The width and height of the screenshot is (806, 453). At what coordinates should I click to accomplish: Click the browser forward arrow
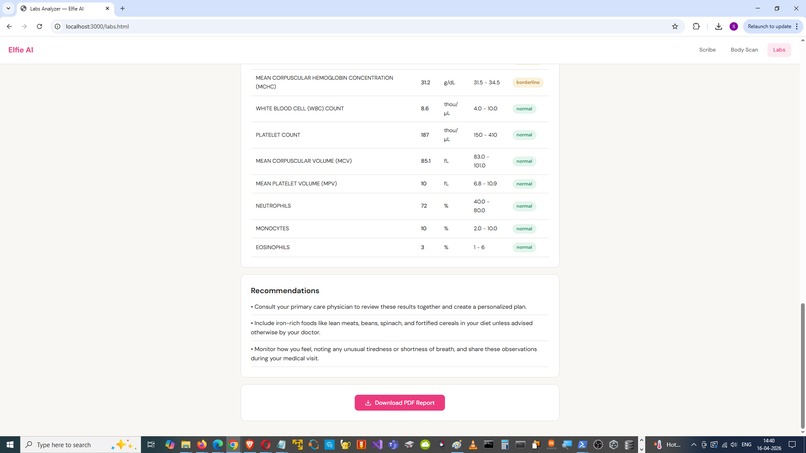point(24,26)
